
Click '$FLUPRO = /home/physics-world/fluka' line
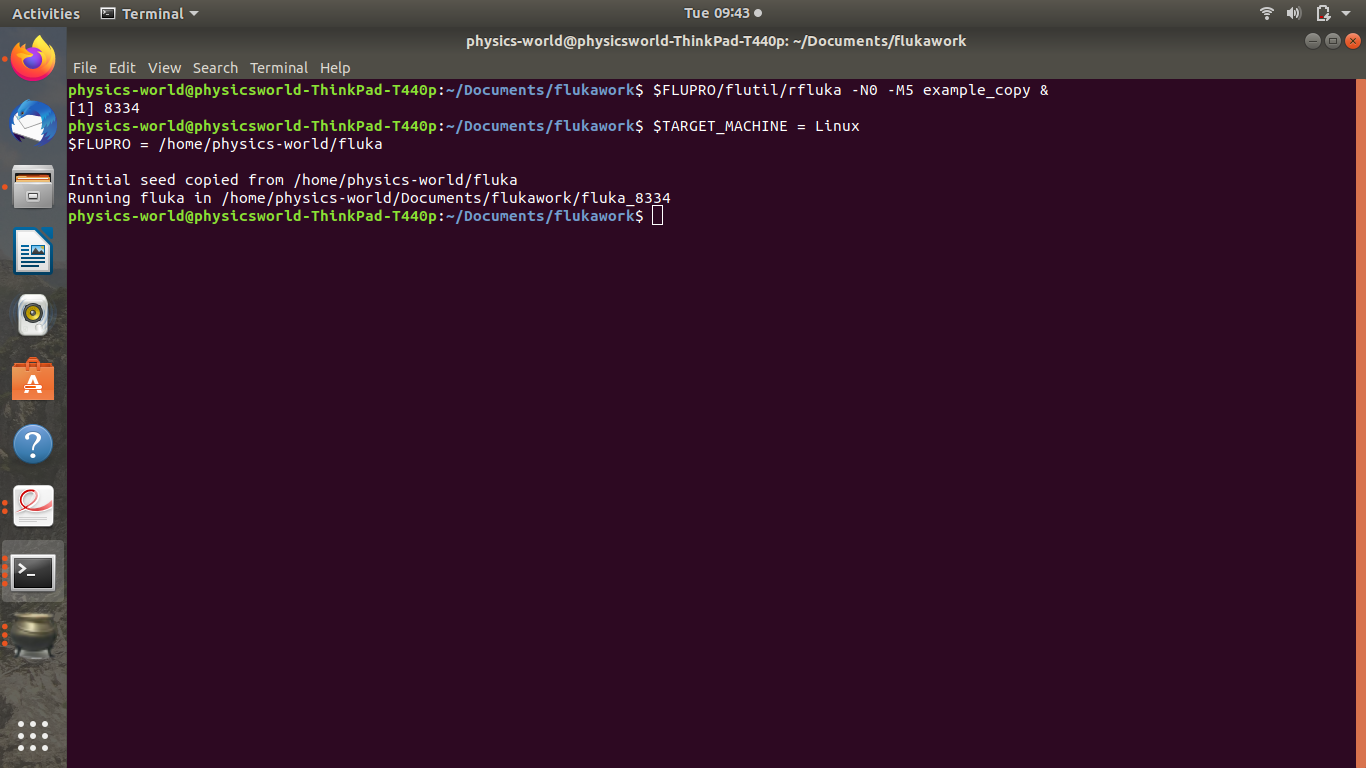pyautogui.click(x=225, y=144)
